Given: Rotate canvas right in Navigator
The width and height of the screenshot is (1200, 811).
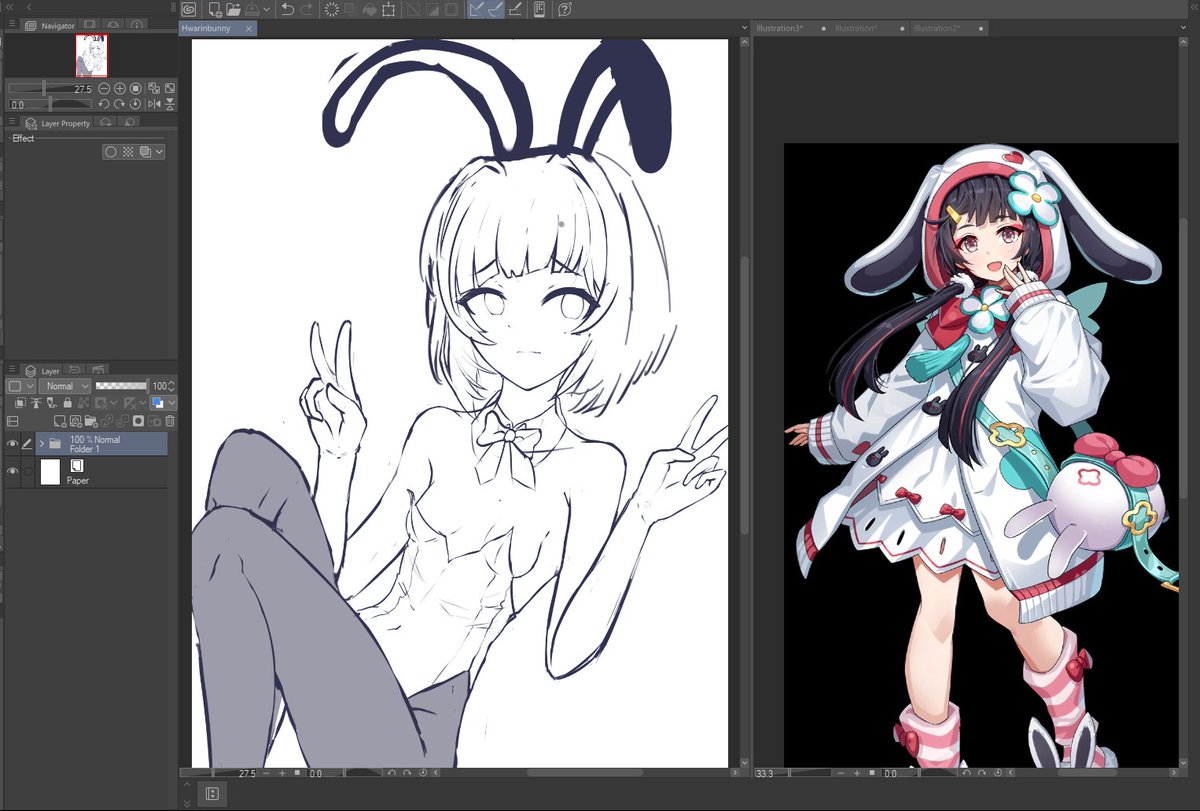Looking at the screenshot, I should [119, 104].
